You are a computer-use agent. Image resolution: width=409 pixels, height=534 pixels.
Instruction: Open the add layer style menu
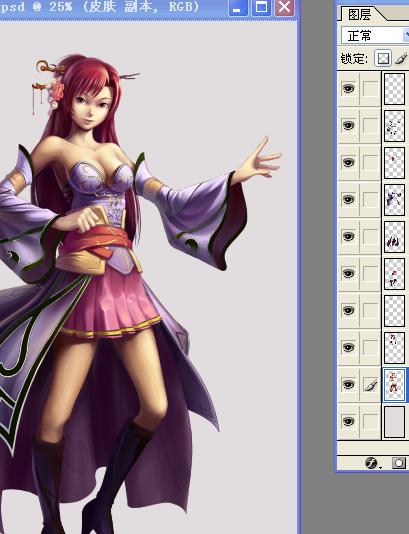pos(373,463)
